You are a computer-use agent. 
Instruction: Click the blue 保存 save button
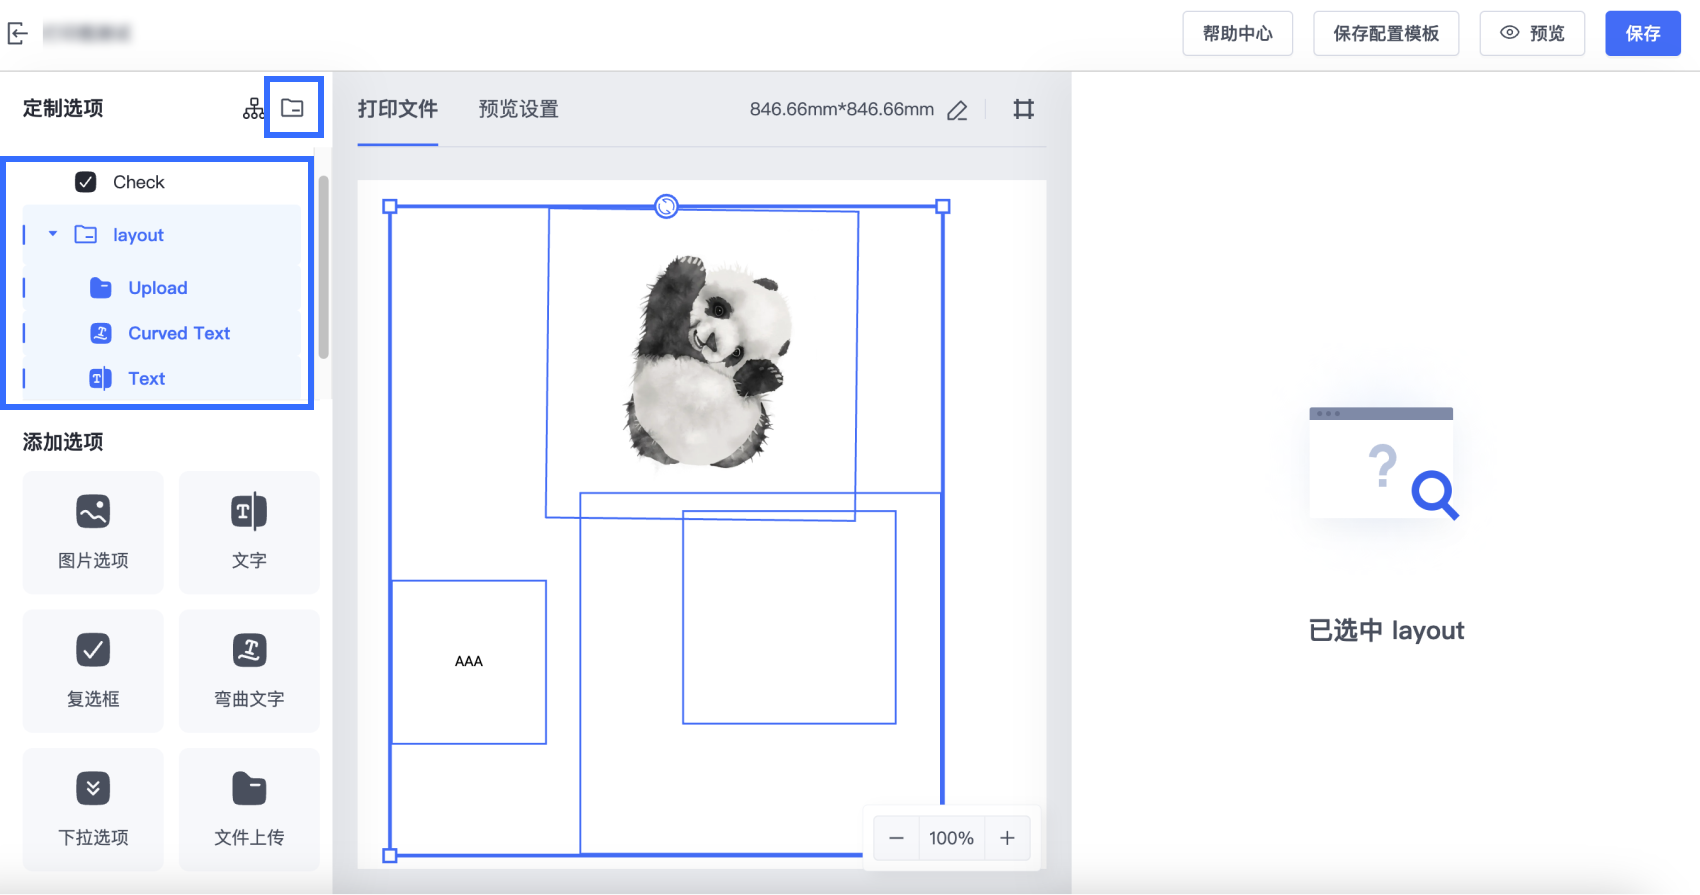click(x=1643, y=33)
